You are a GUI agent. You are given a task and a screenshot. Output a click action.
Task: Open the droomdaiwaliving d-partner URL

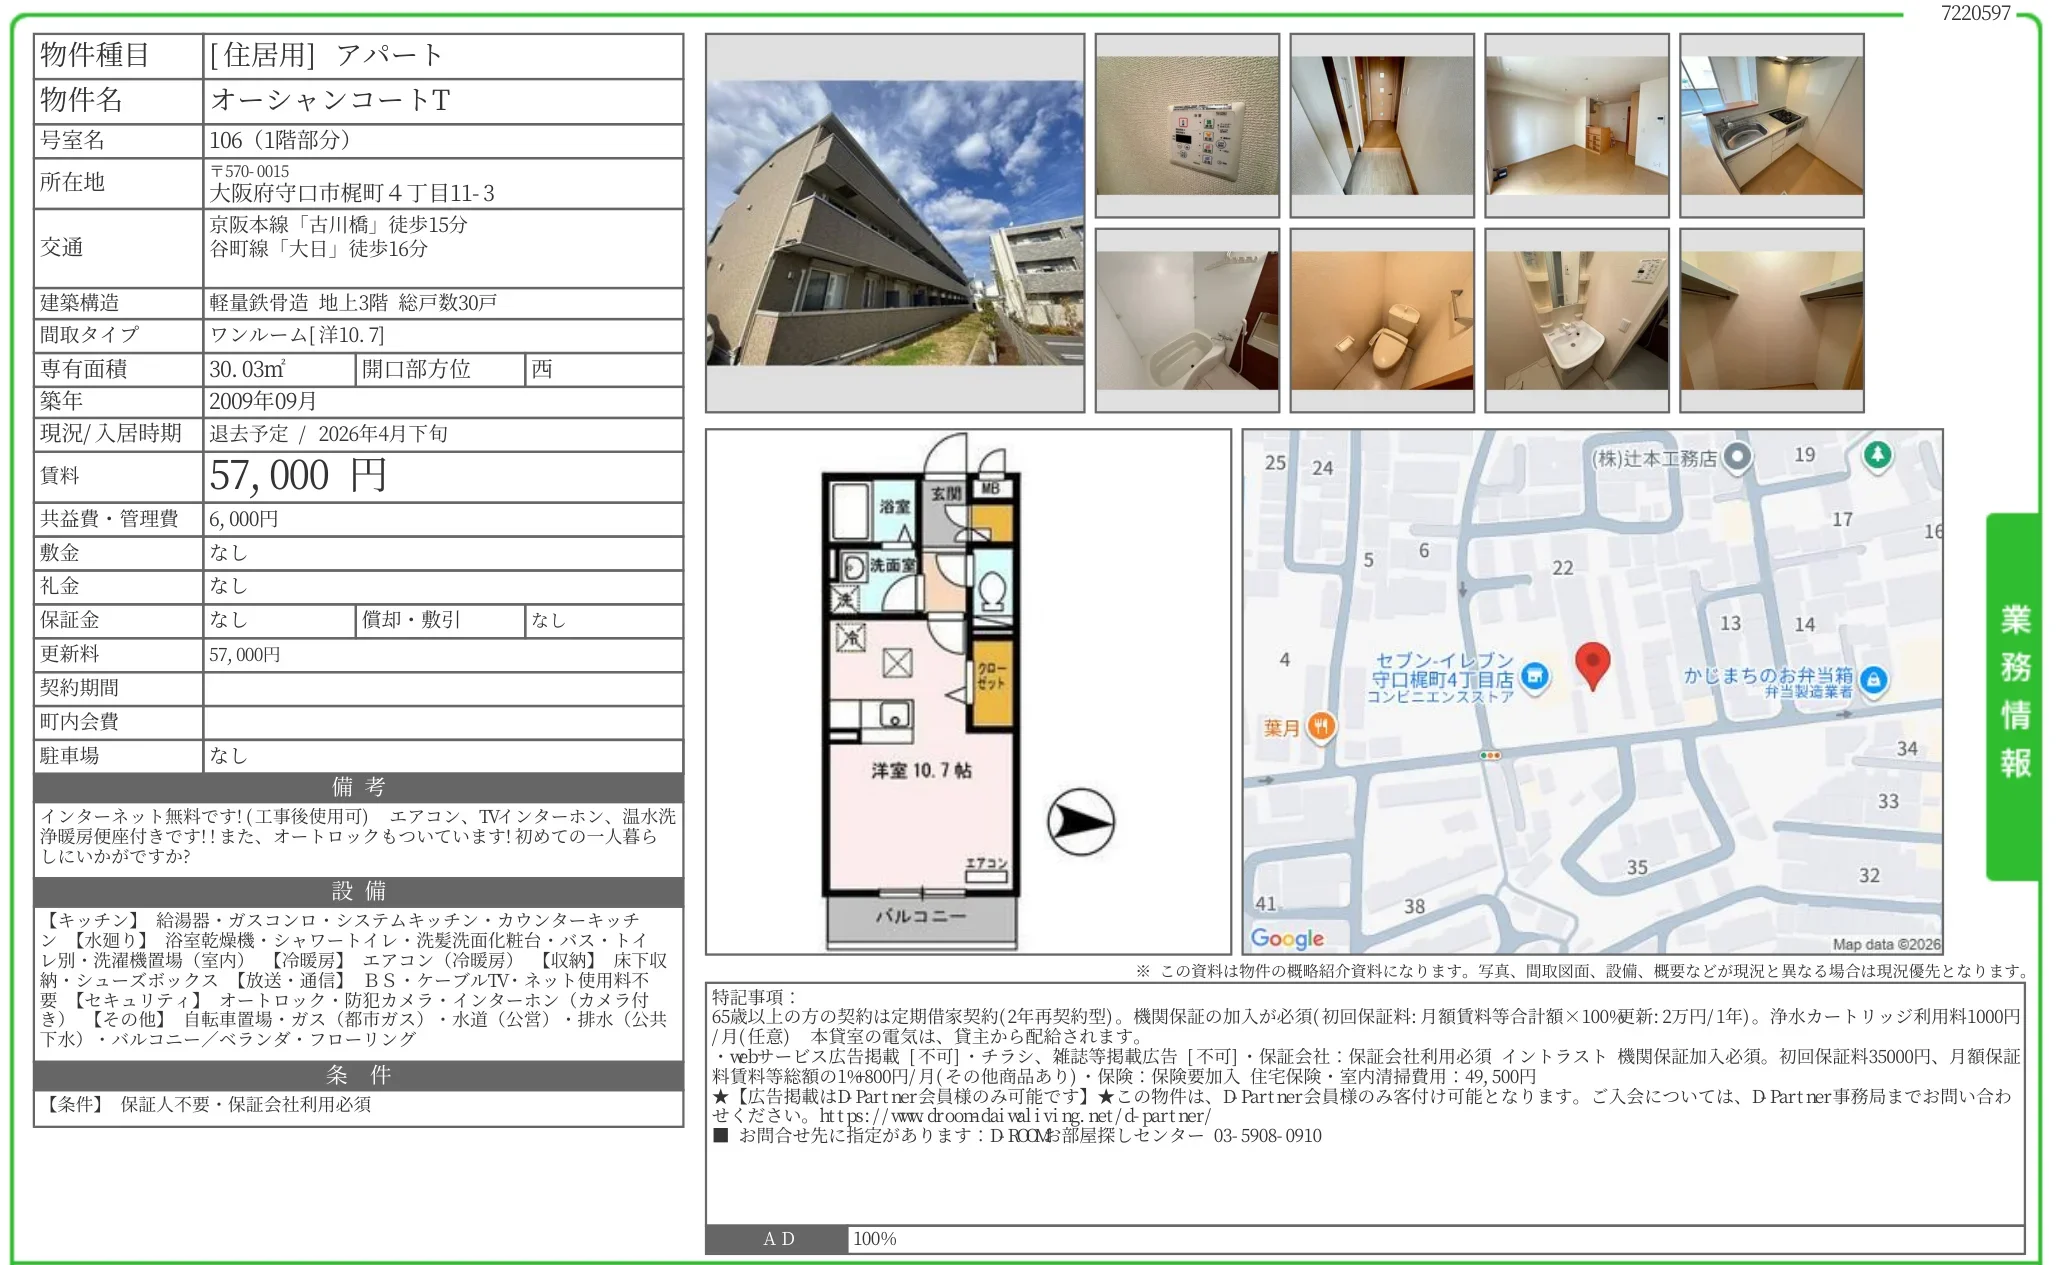click(x=1014, y=1115)
